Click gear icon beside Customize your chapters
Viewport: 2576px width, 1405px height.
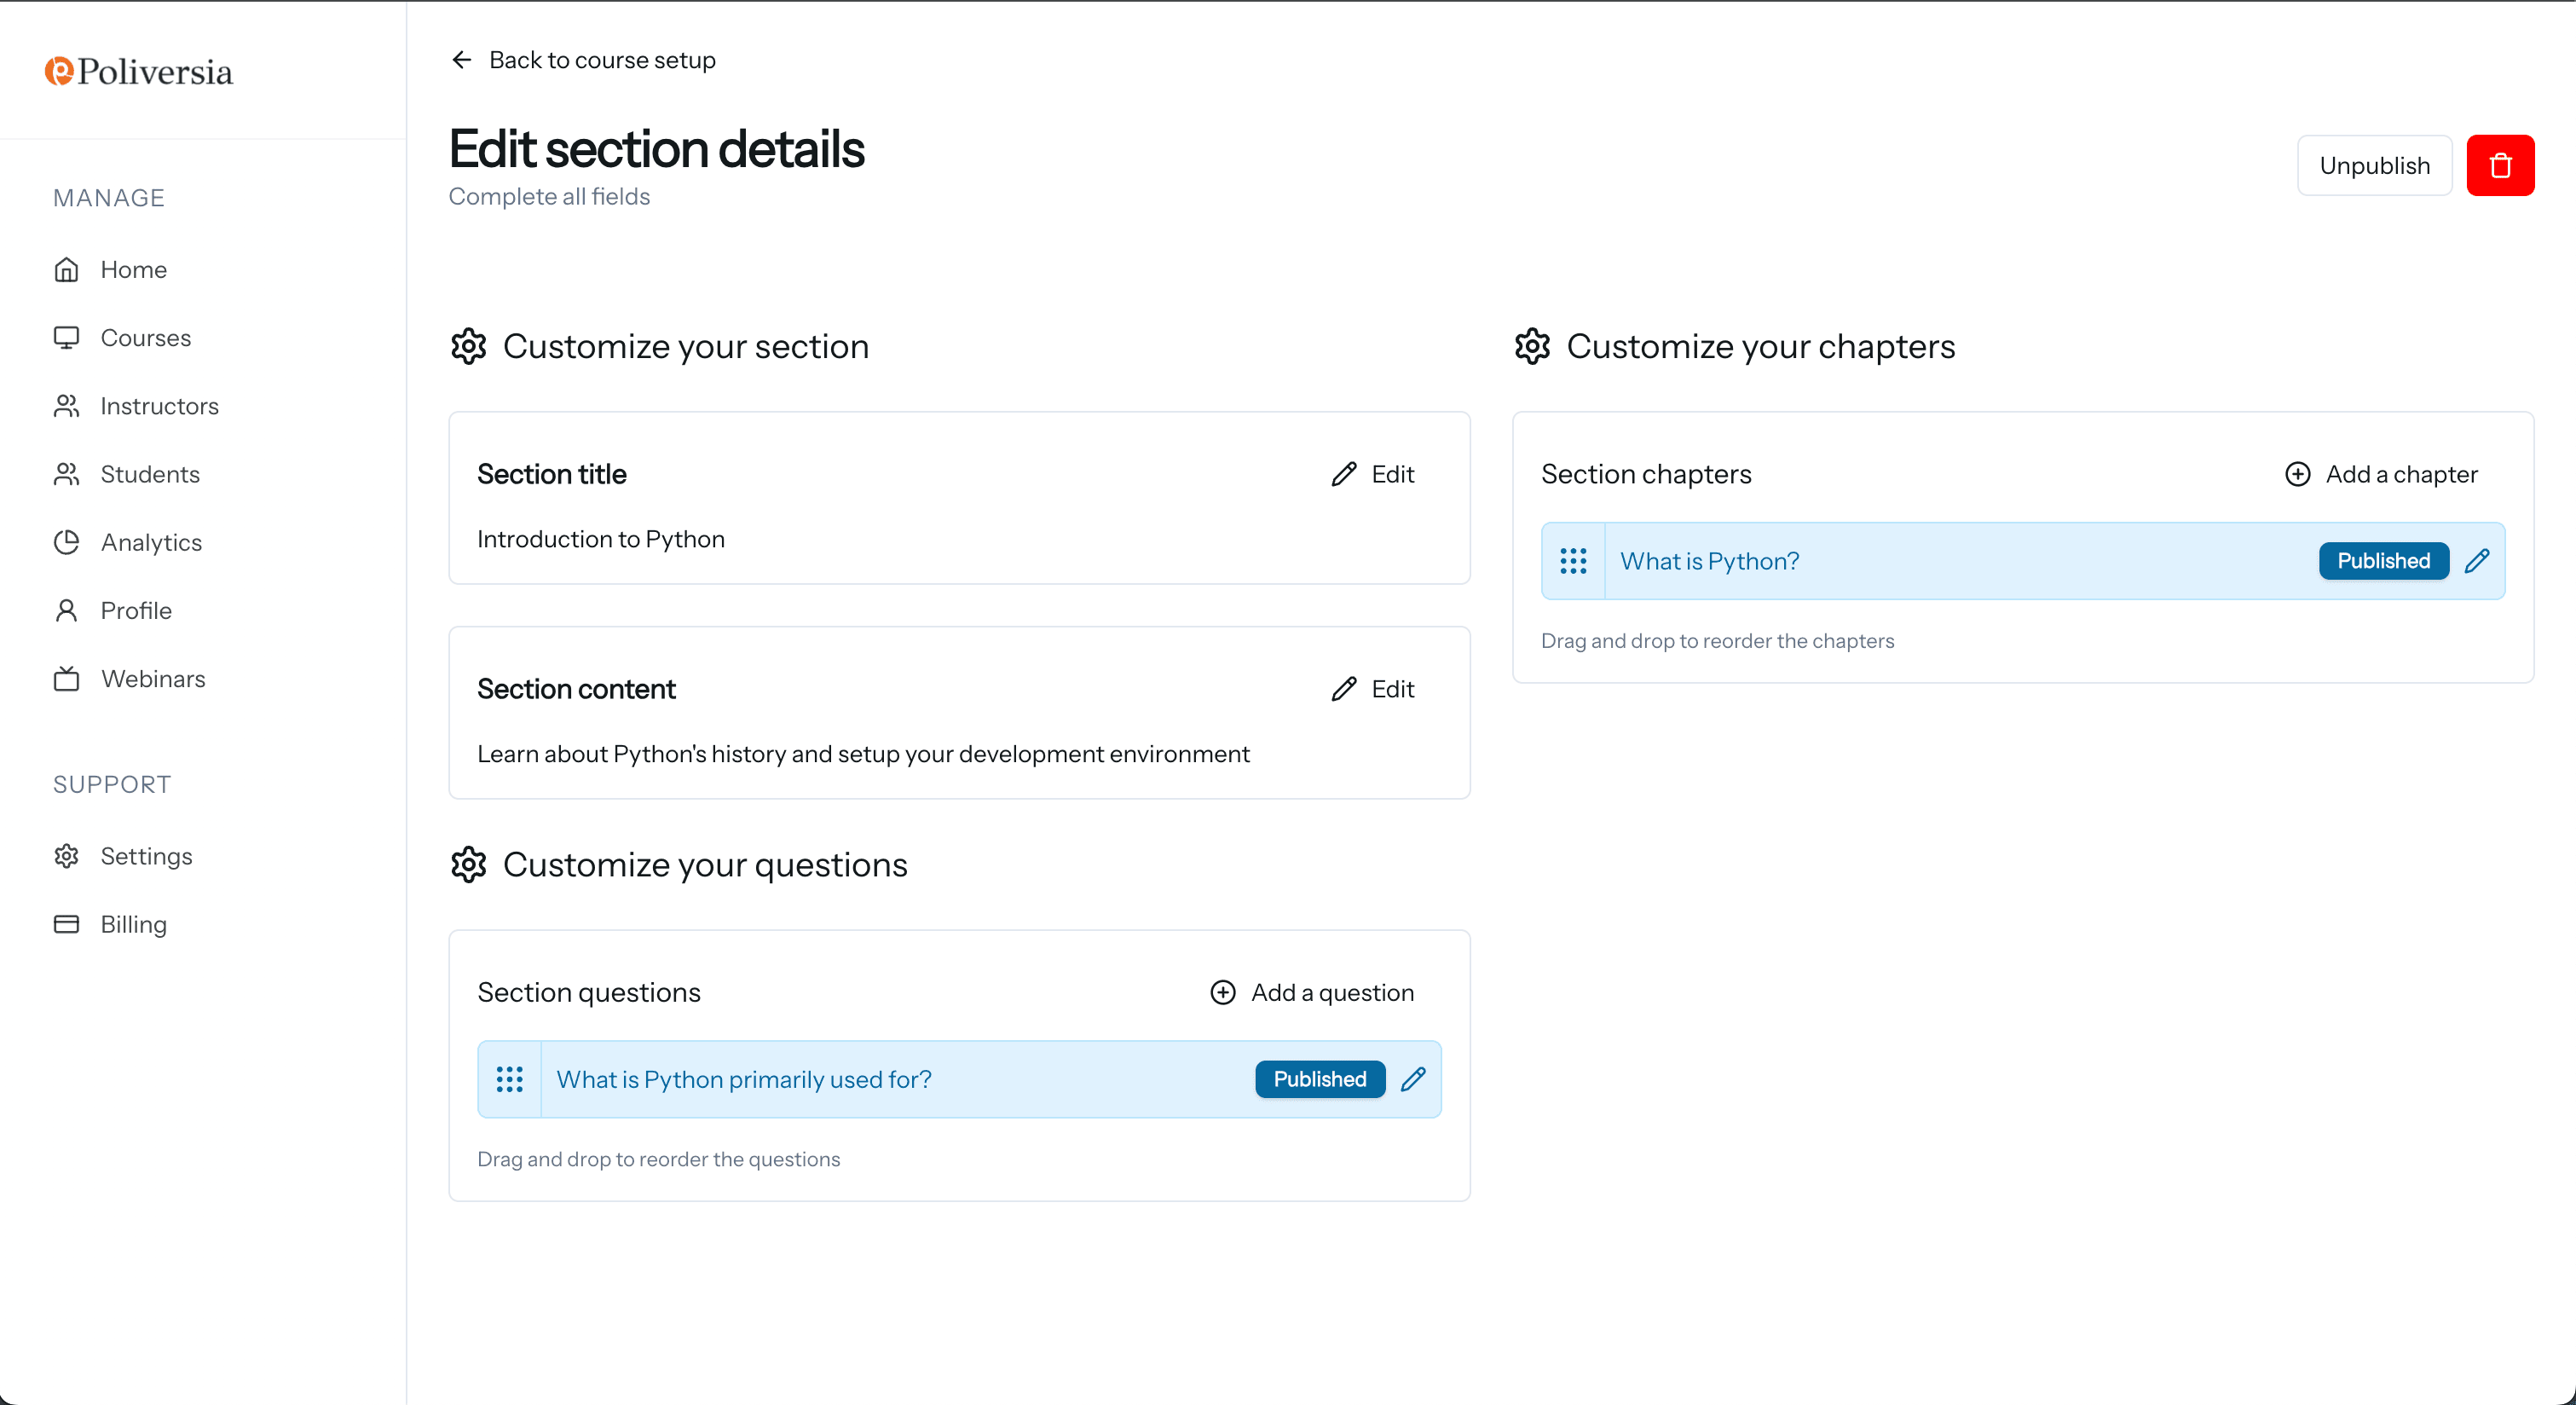coord(1532,346)
